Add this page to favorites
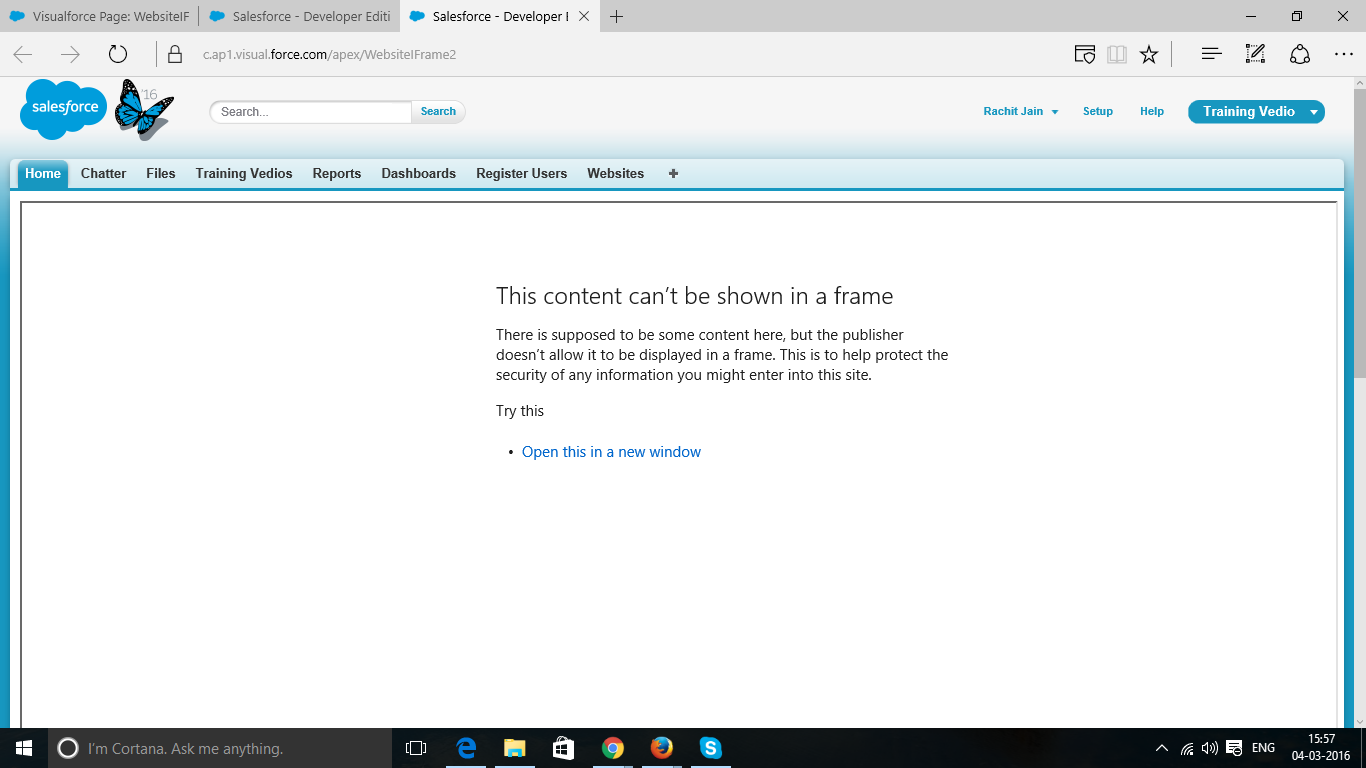This screenshot has height=768, width=1366. coord(1149,54)
